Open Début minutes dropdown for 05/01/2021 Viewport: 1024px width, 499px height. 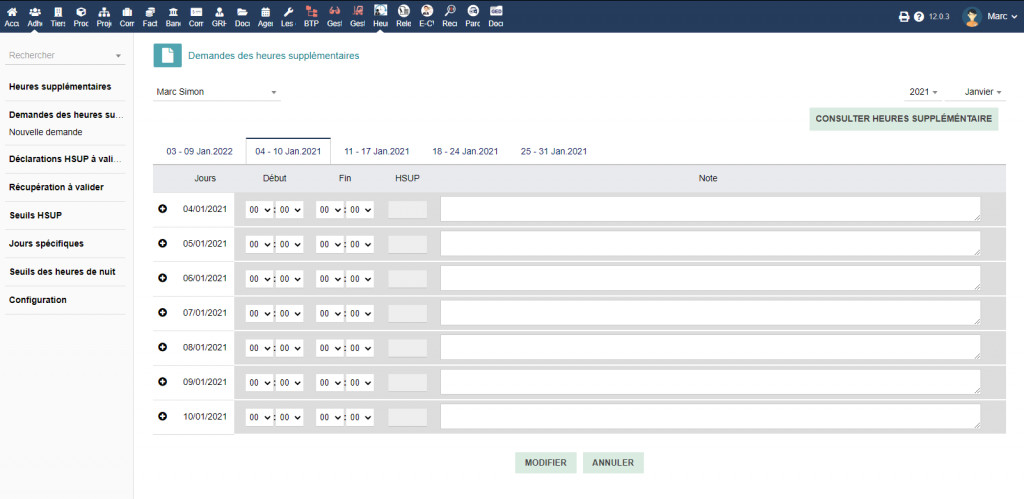tap(289, 244)
